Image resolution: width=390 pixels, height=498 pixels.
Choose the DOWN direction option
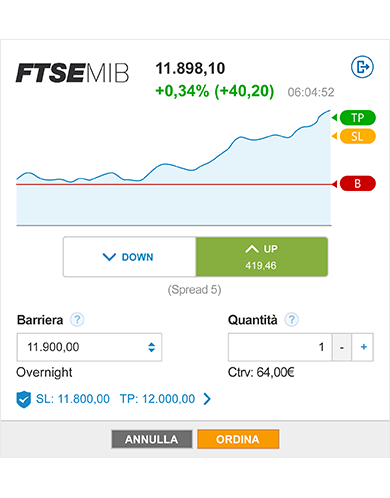pos(129,257)
